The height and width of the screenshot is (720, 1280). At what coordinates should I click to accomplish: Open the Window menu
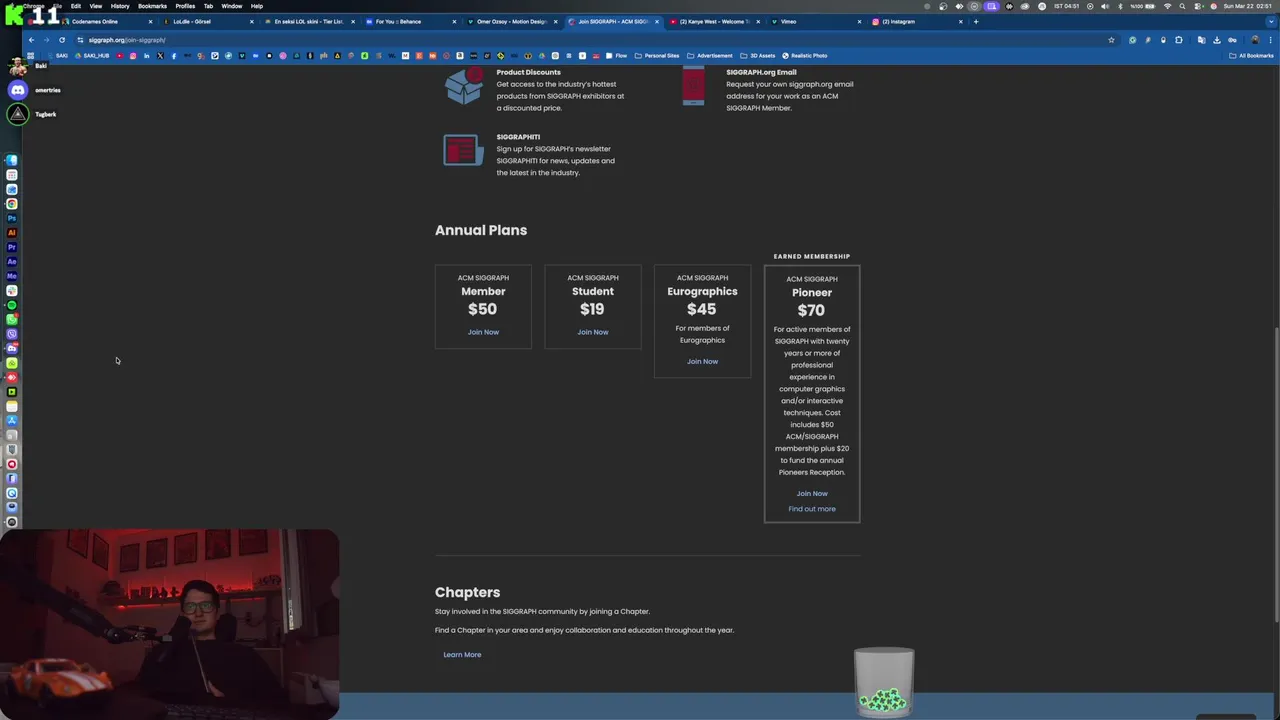(231, 6)
